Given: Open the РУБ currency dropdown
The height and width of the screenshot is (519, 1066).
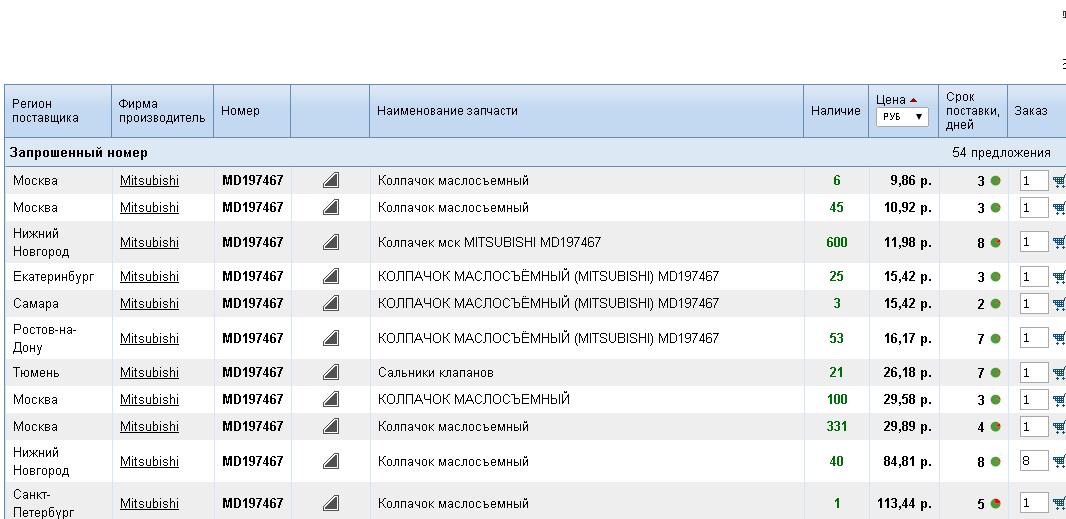Looking at the screenshot, I should (x=902, y=117).
